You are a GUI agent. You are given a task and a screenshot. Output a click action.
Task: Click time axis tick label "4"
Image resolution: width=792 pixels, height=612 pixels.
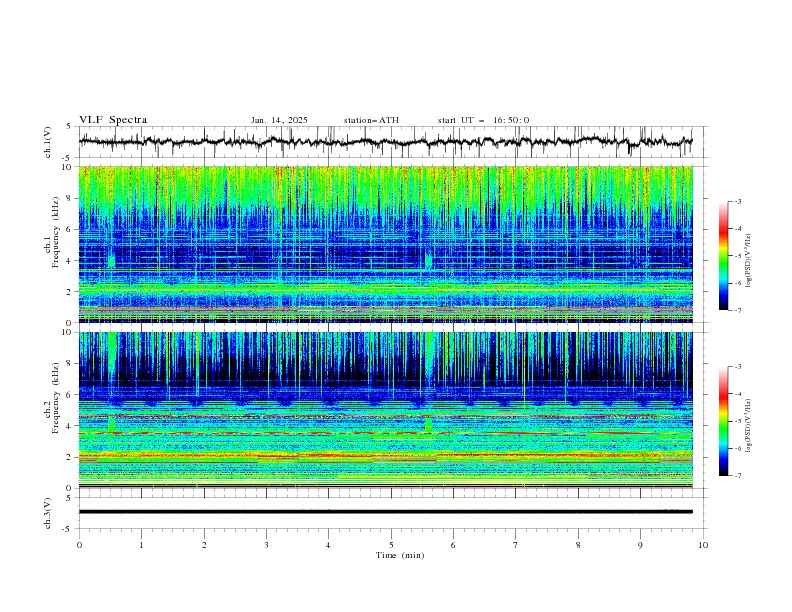tap(329, 545)
